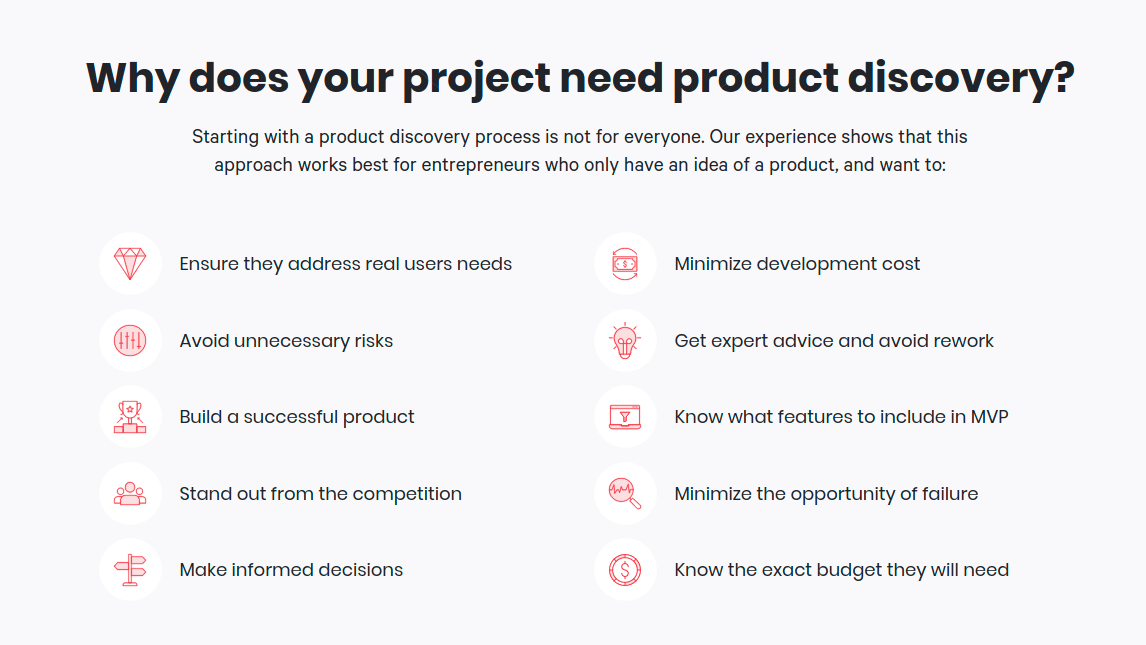1146x645 pixels.
Task: Click the money cycle icon beside development cost
Action: coord(625,264)
